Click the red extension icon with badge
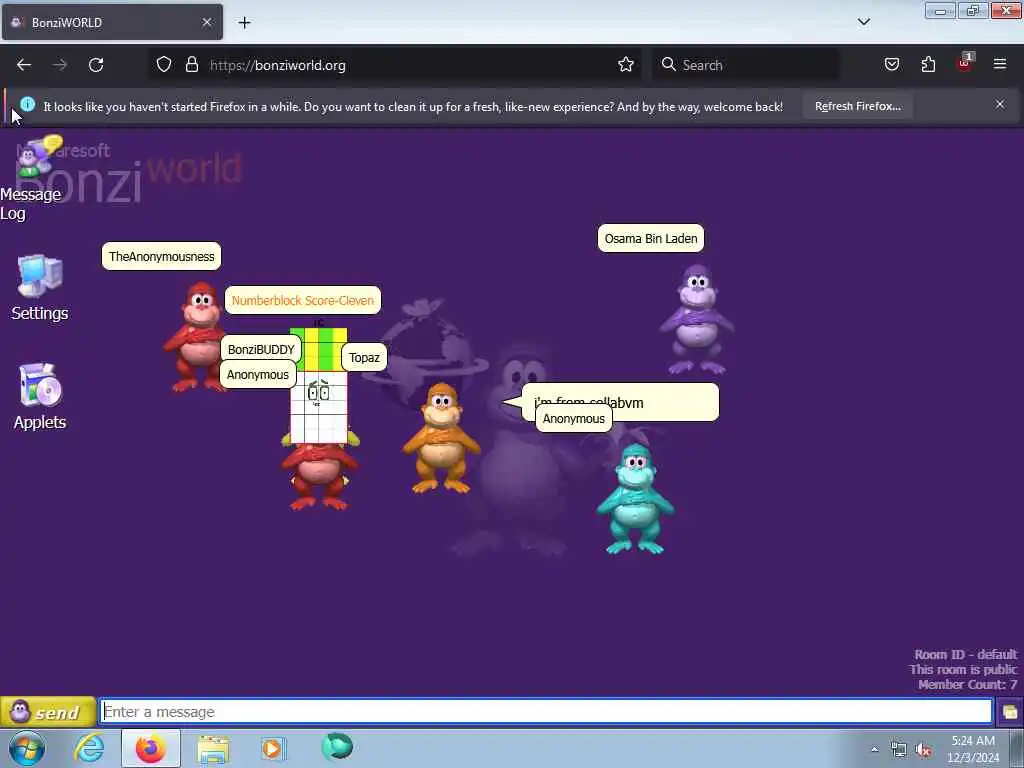1024x768 pixels. click(965, 63)
